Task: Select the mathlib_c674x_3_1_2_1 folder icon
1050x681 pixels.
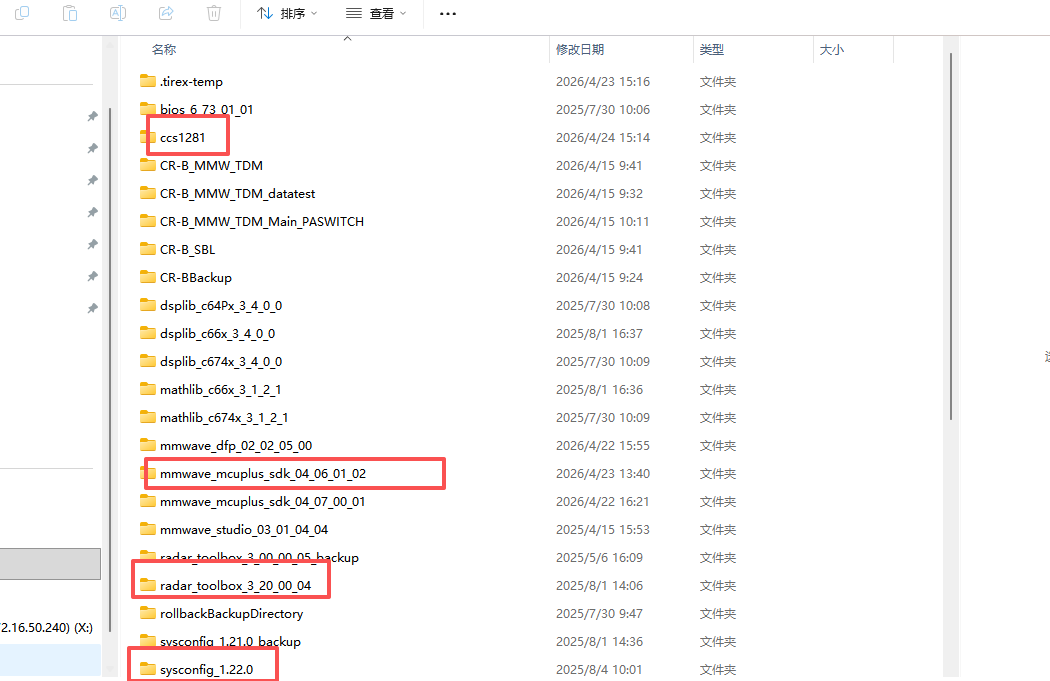Action: pyautogui.click(x=148, y=417)
